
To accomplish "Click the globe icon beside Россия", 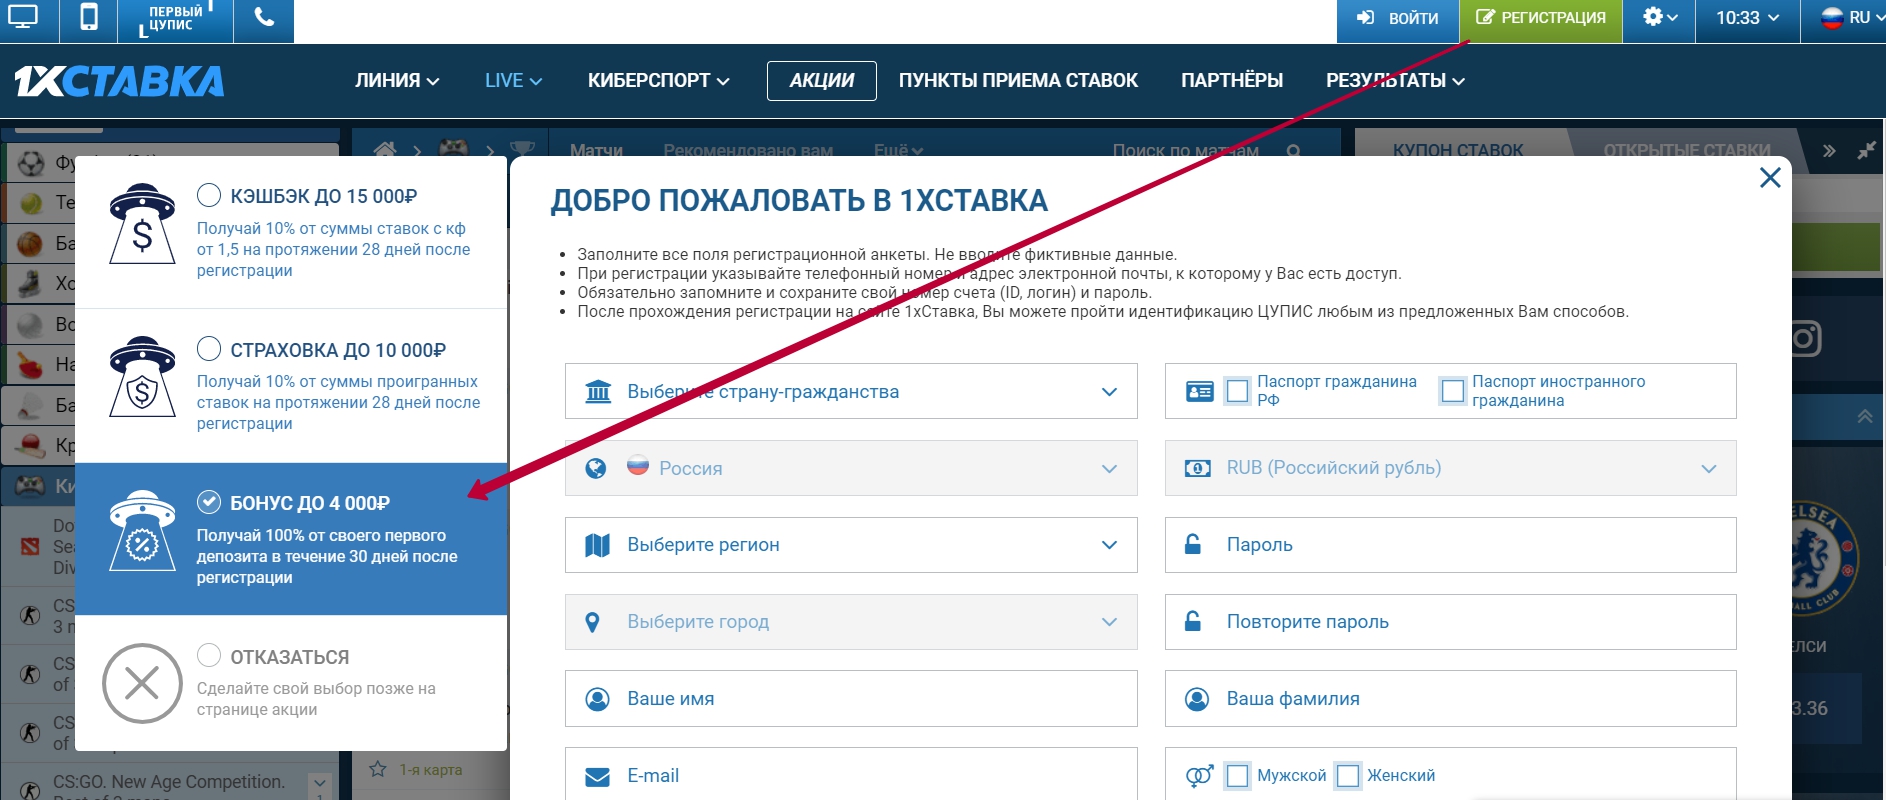I will pyautogui.click(x=596, y=468).
